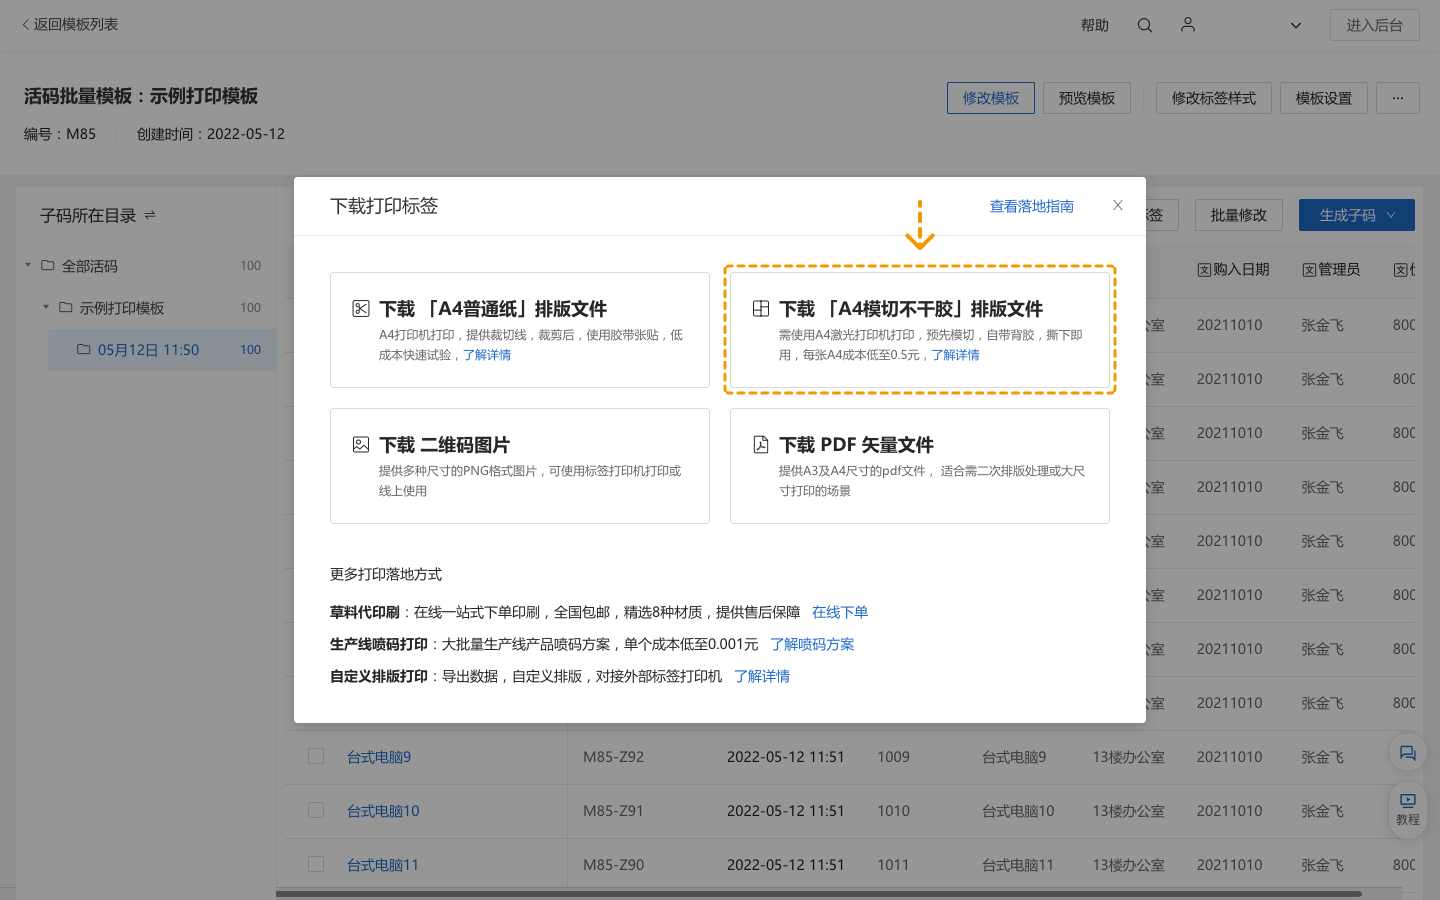The width and height of the screenshot is (1440, 900).
Task: Check the checkbox for 台式电脑9 row
Action: pyautogui.click(x=316, y=757)
